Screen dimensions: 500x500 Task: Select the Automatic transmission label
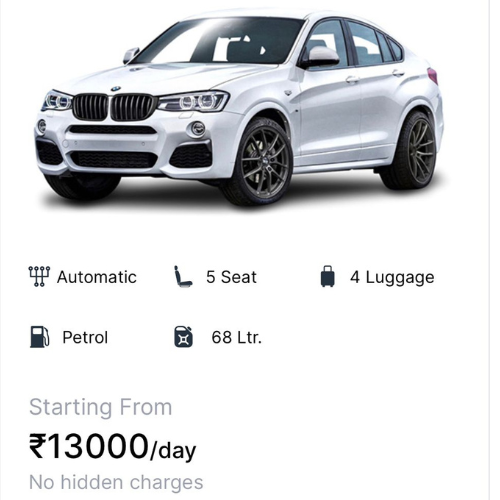97,277
